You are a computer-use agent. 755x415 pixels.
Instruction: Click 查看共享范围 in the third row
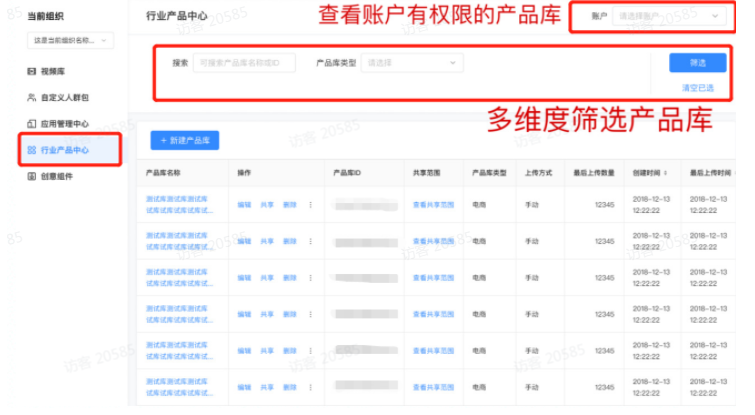(x=433, y=278)
